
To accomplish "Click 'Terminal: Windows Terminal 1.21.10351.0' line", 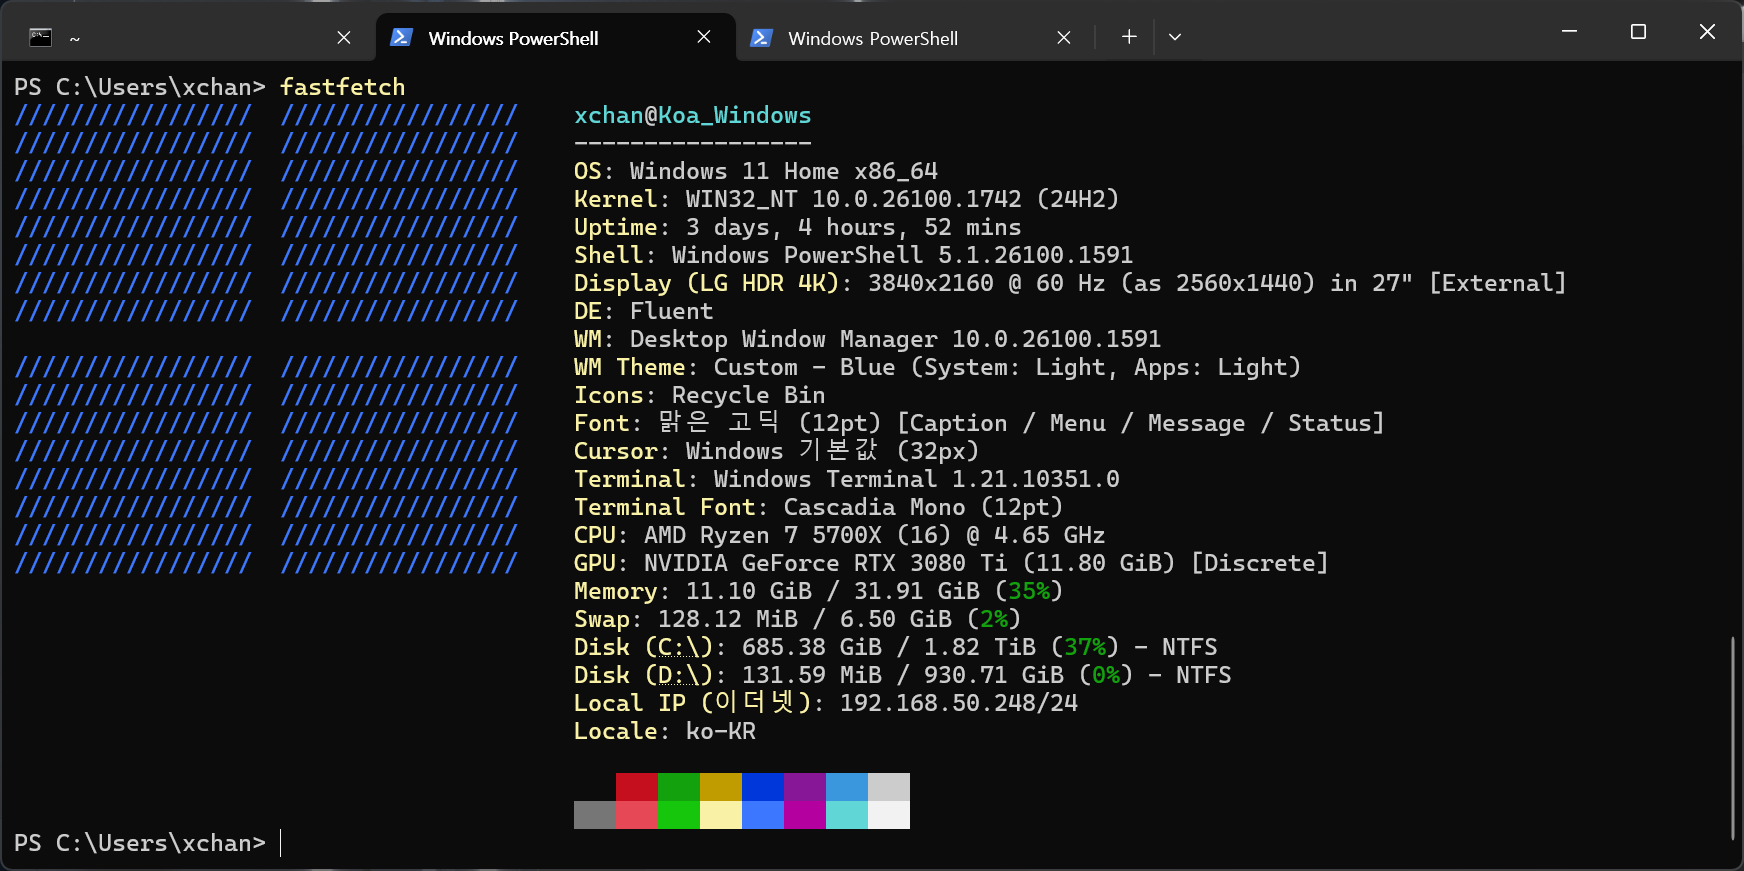I will click(x=847, y=479).
